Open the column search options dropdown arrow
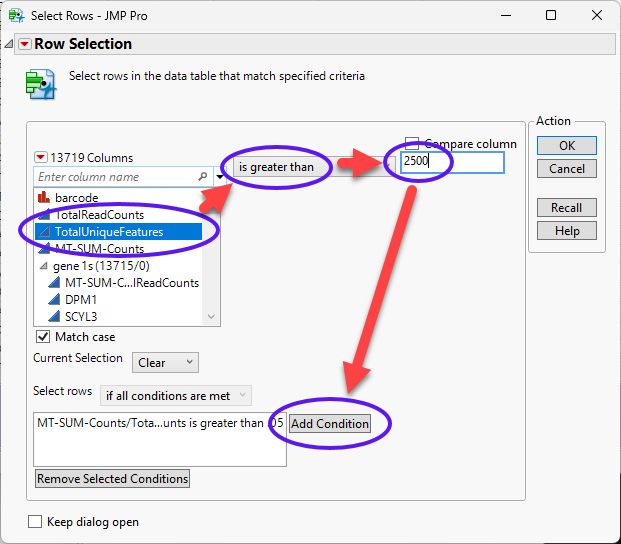The width and height of the screenshot is (621, 544). (x=219, y=177)
